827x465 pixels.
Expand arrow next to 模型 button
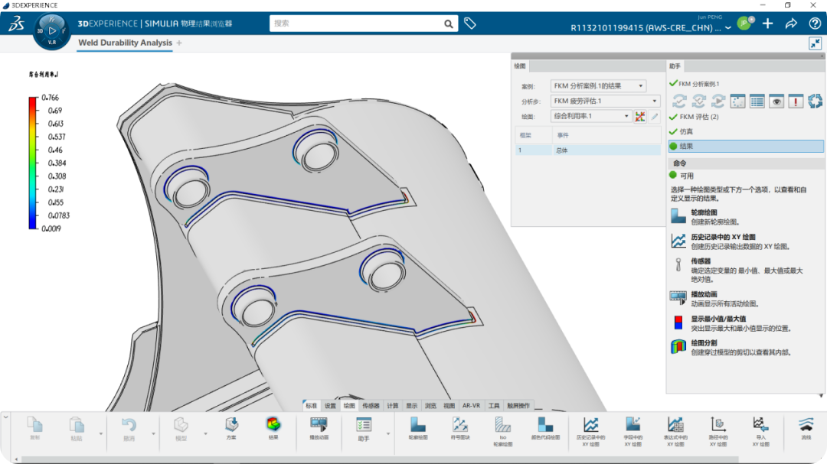click(x=205, y=434)
